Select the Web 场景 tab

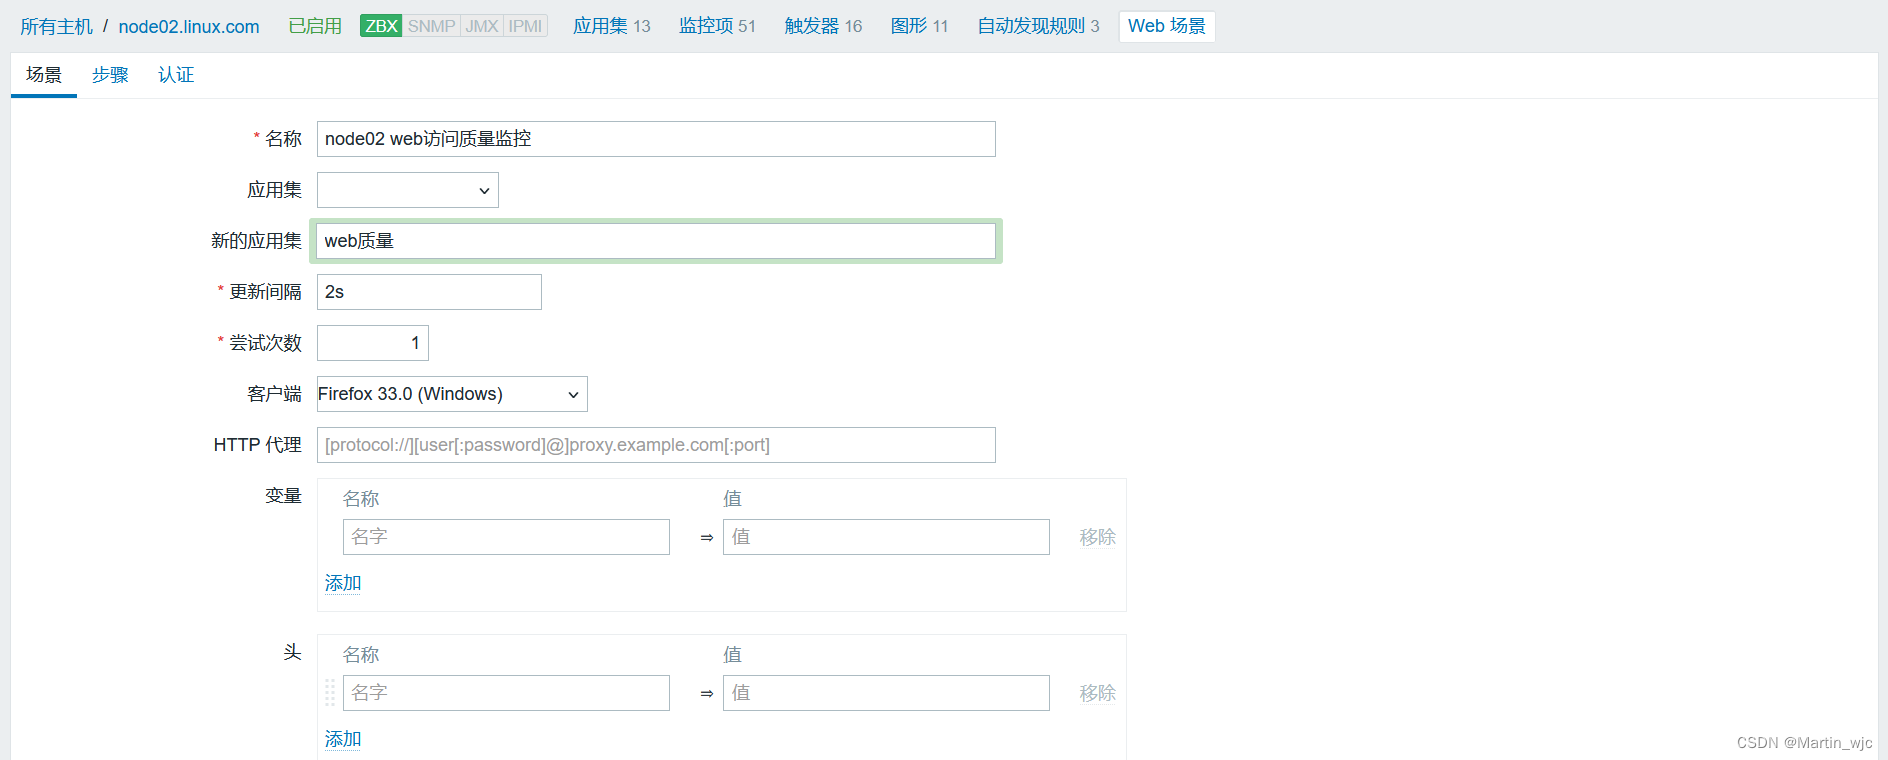click(x=1167, y=26)
